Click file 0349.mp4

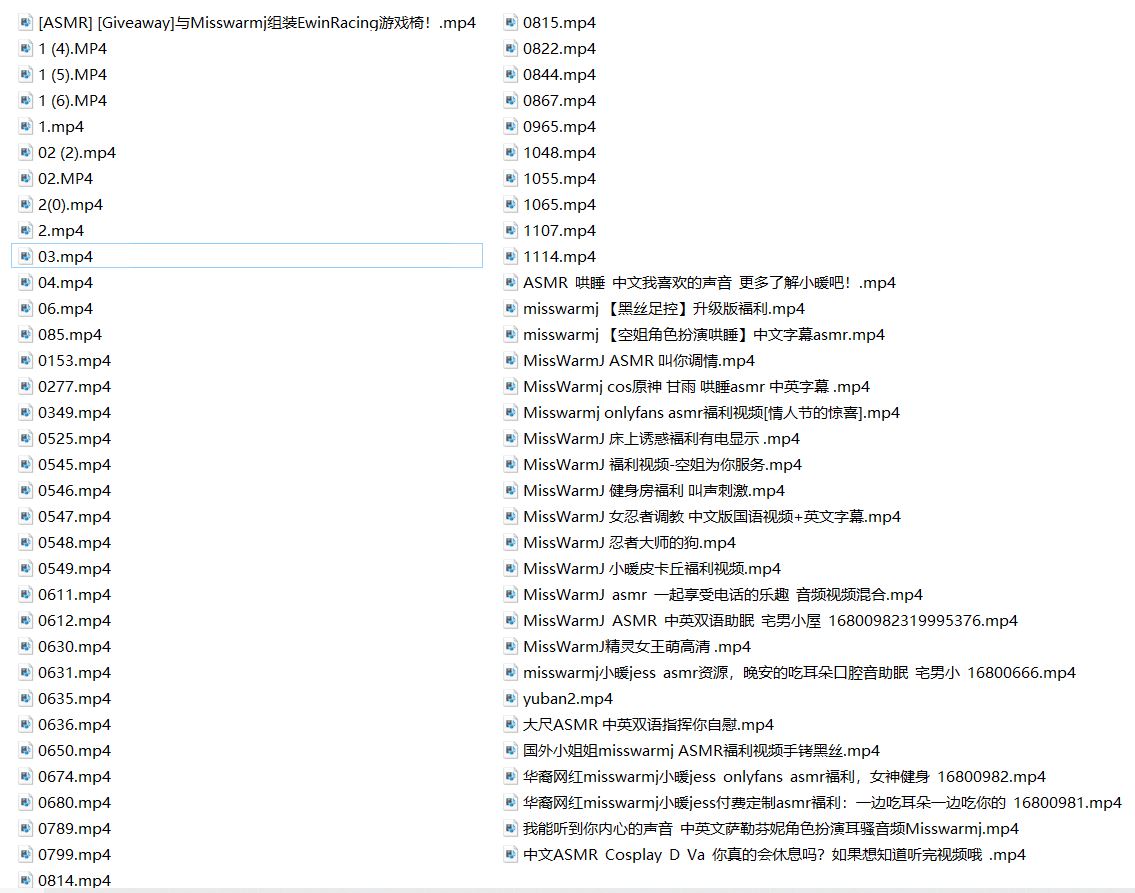75,412
